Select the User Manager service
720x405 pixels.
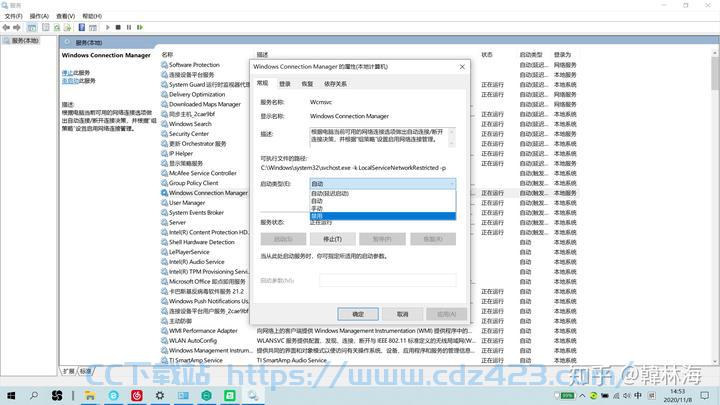coord(187,202)
